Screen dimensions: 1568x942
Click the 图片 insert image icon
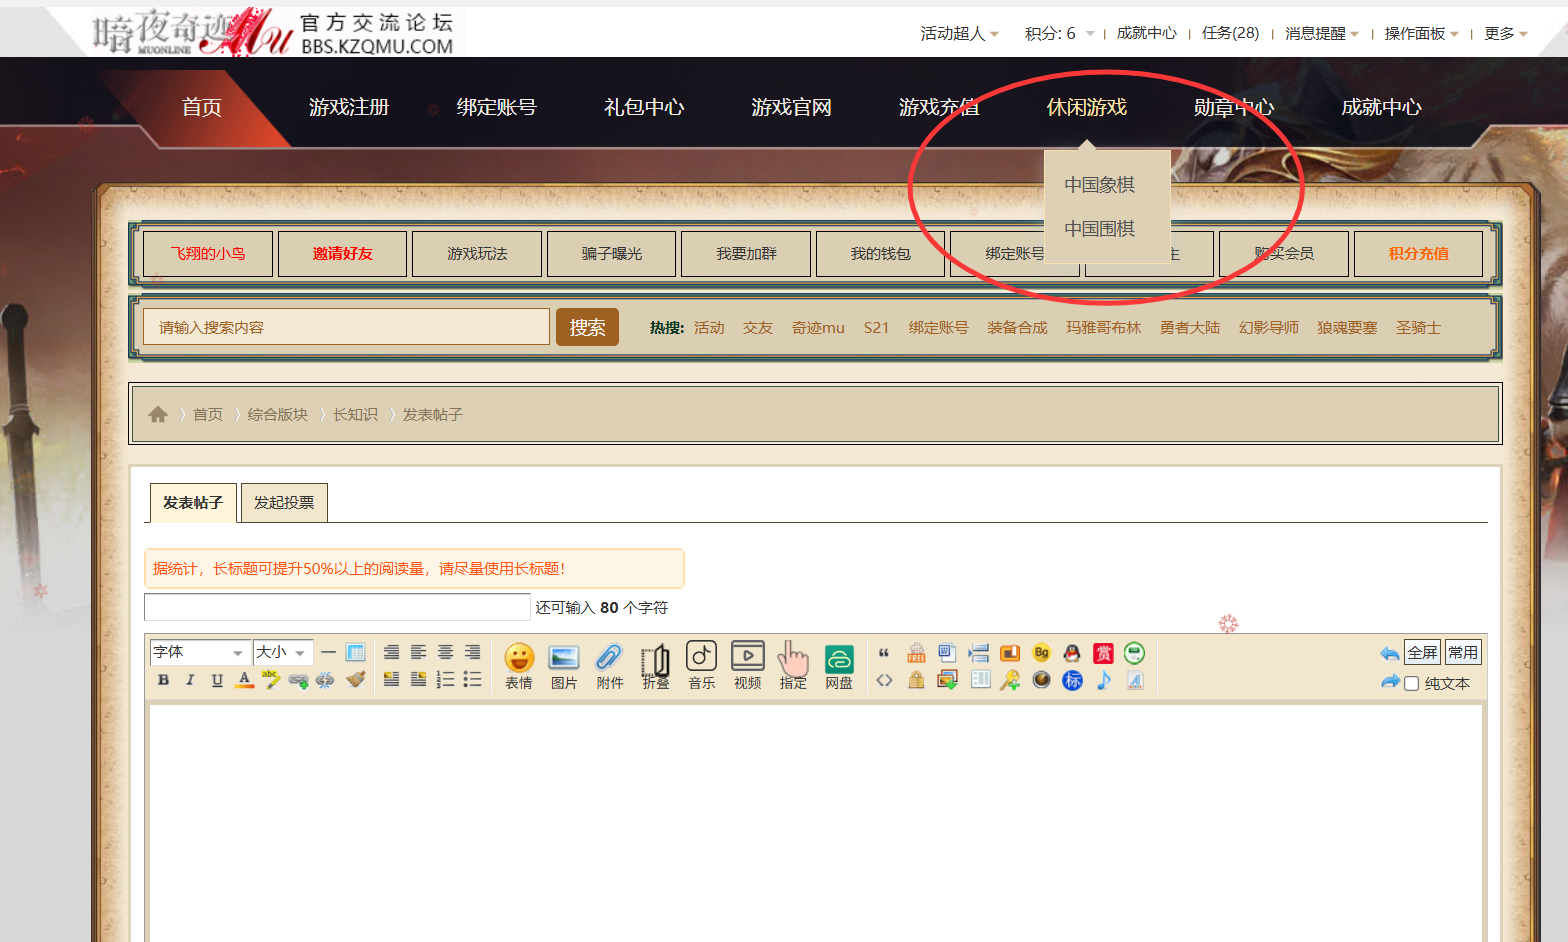tap(564, 666)
